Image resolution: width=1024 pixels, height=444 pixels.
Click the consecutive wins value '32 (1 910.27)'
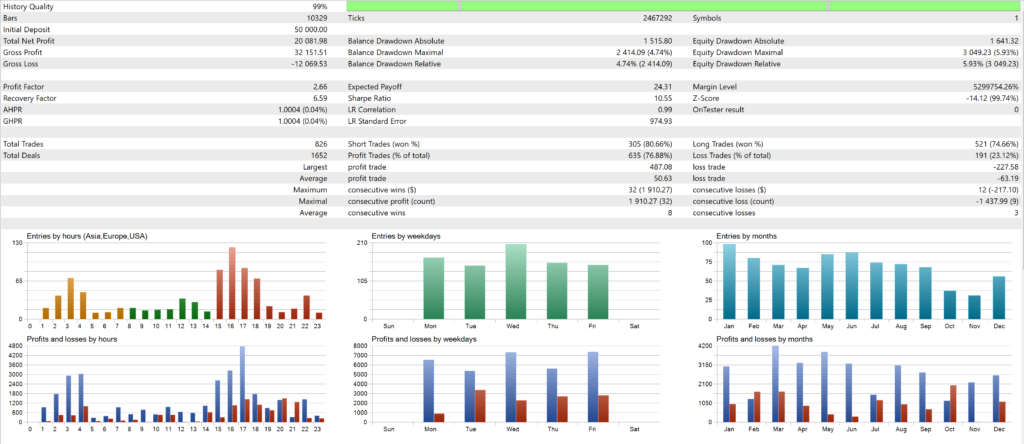point(650,190)
